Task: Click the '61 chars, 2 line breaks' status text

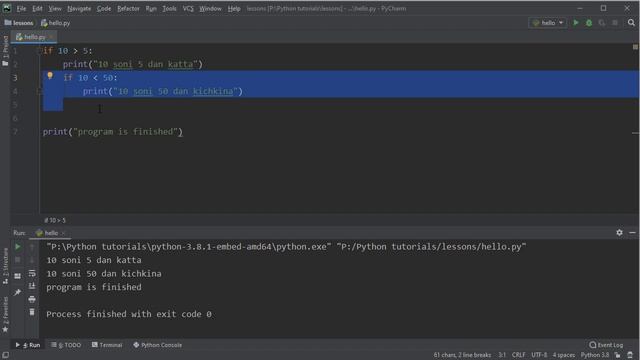Action: coord(462,355)
